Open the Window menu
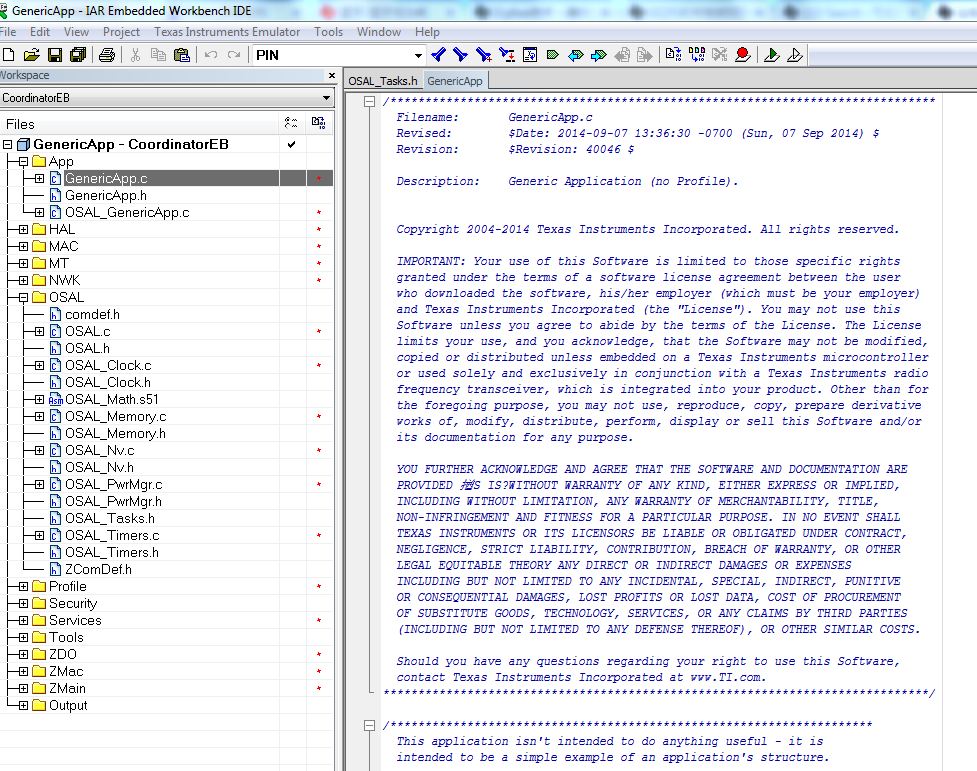 (x=379, y=32)
